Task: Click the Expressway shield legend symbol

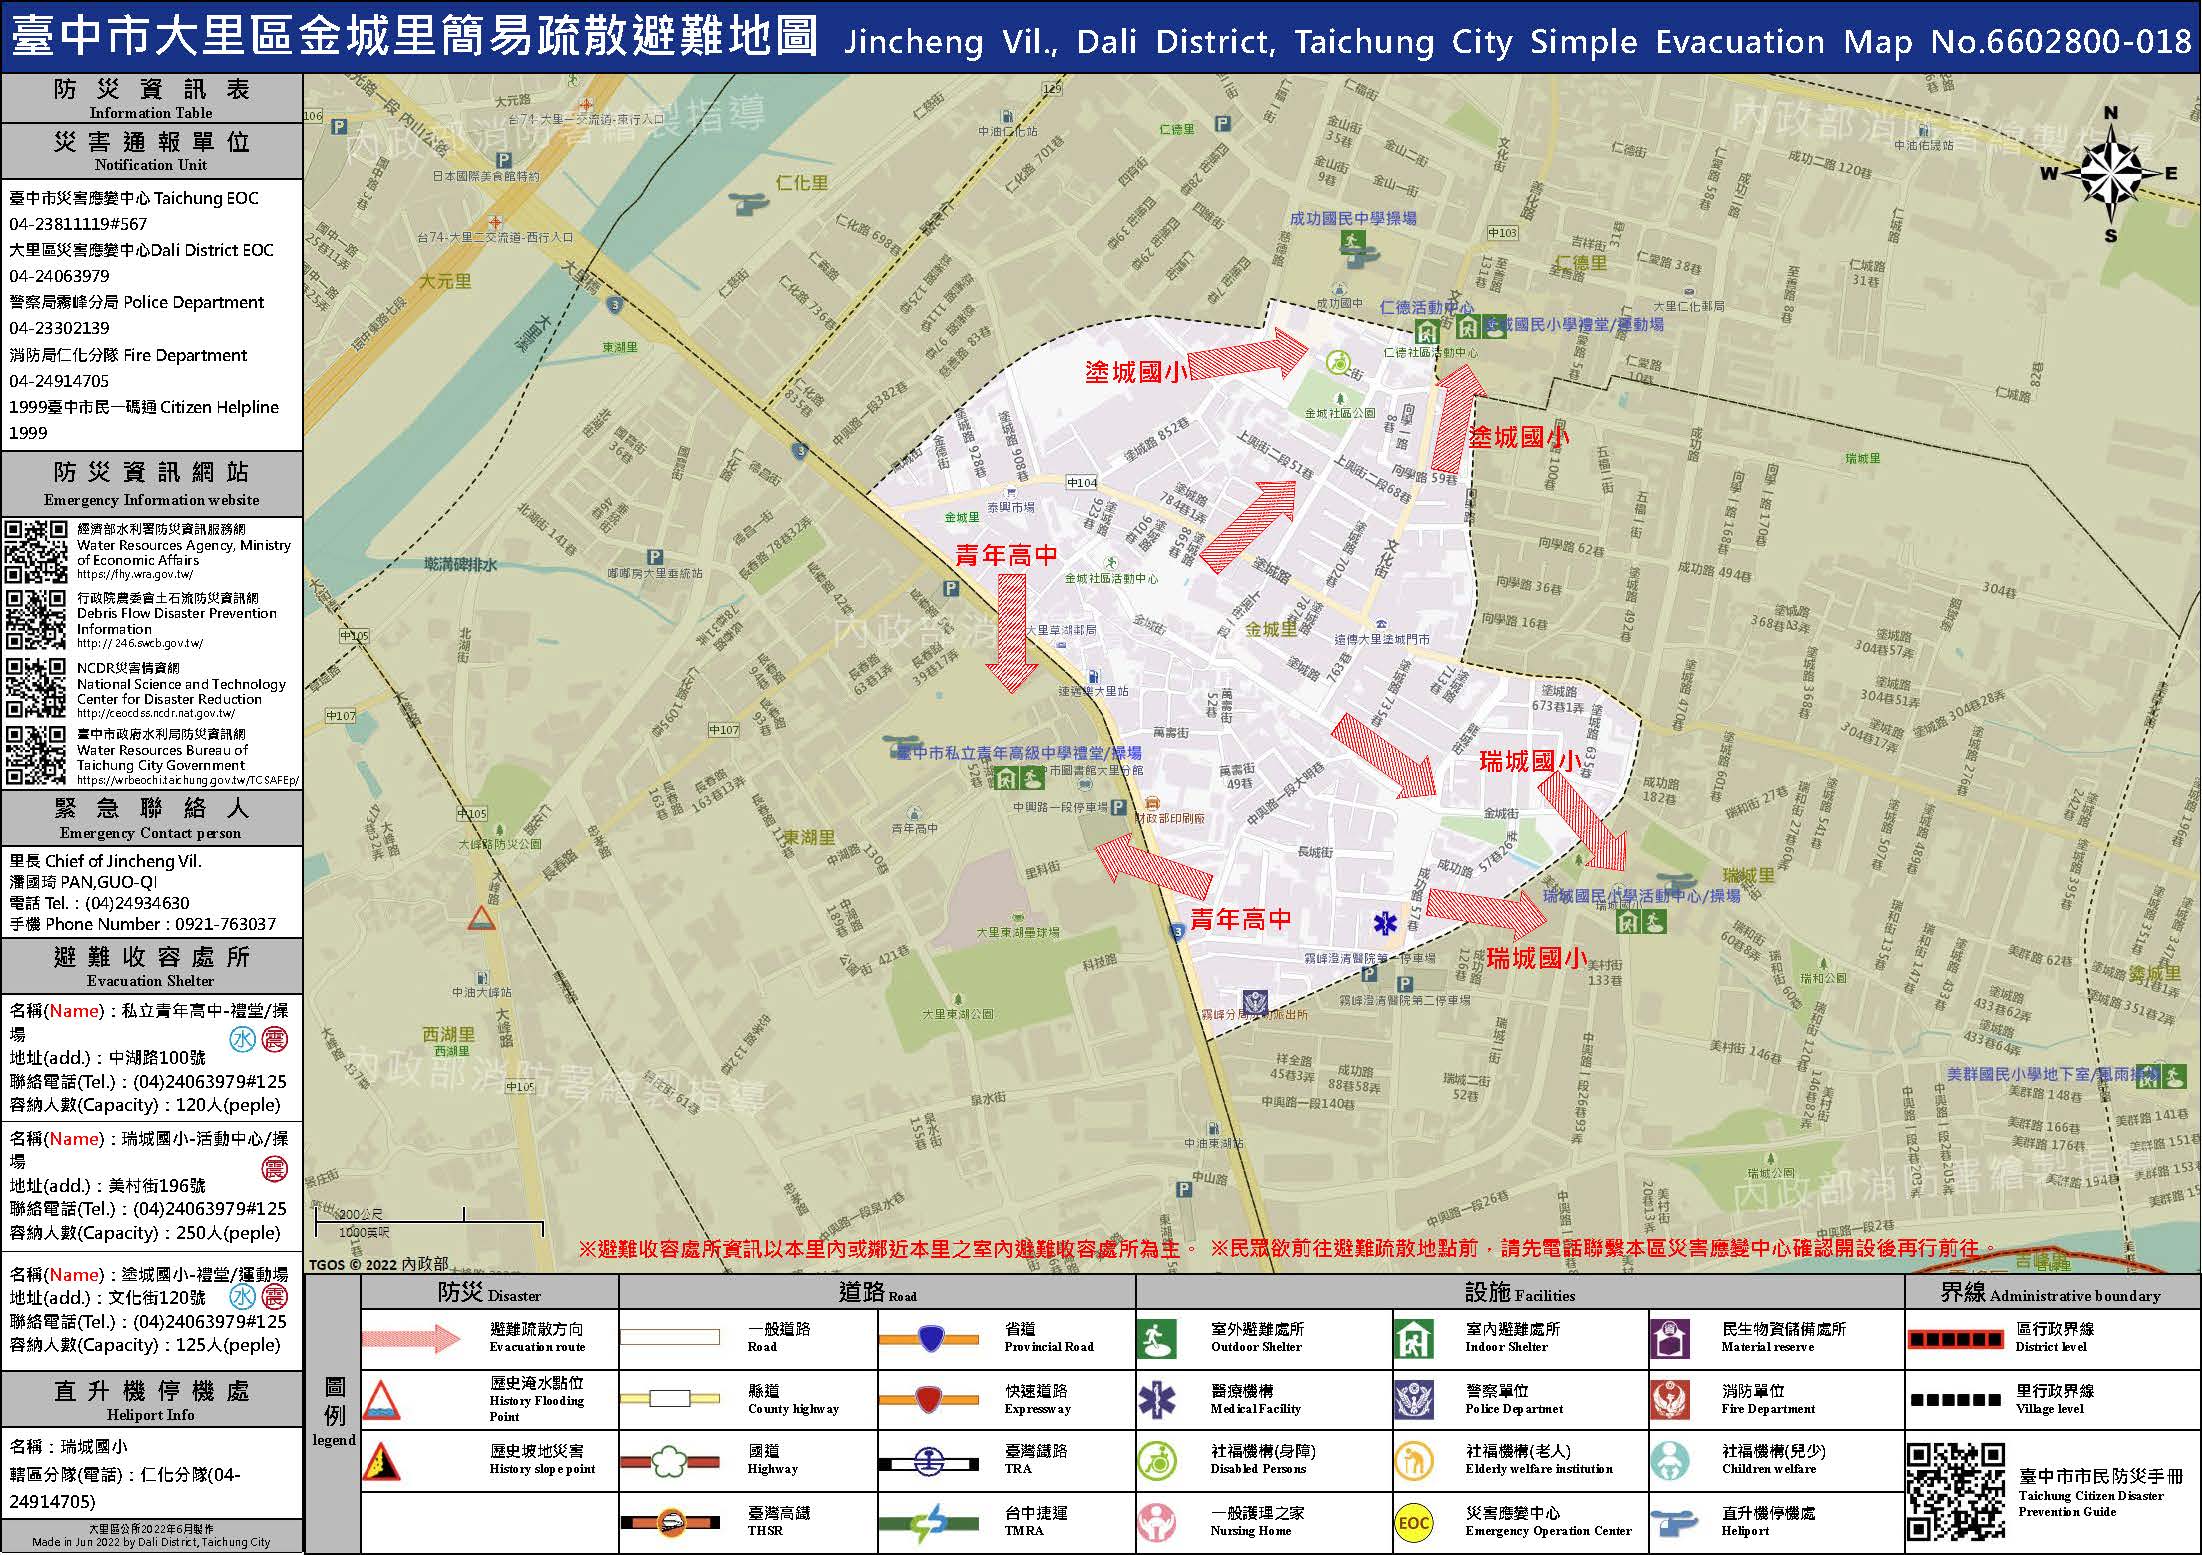Action: (929, 1400)
